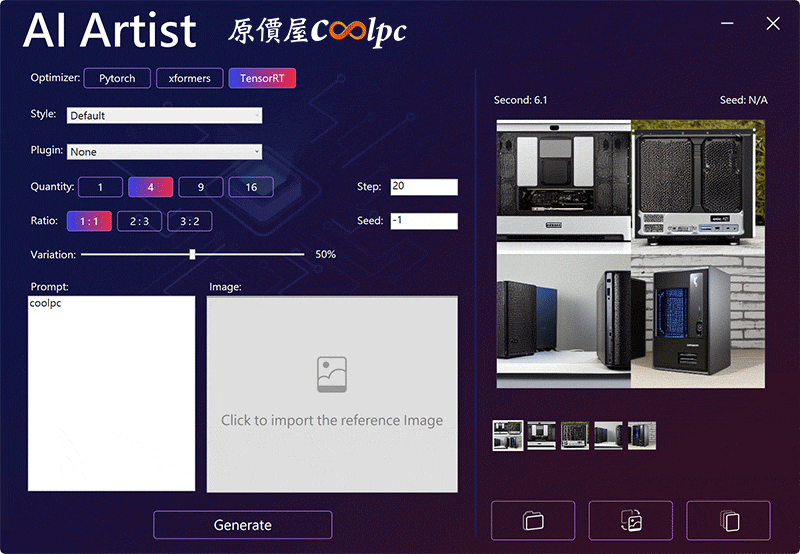Select the TensorRT optimizer
The image size is (800, 554).
click(x=262, y=78)
